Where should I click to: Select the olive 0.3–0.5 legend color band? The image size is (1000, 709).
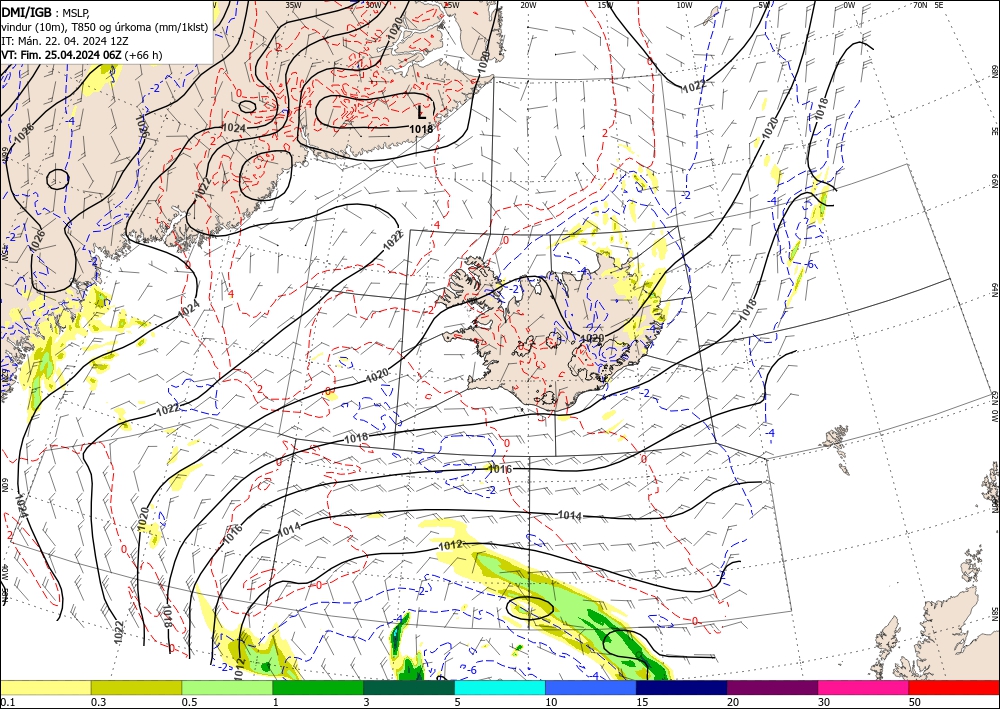click(x=136, y=687)
